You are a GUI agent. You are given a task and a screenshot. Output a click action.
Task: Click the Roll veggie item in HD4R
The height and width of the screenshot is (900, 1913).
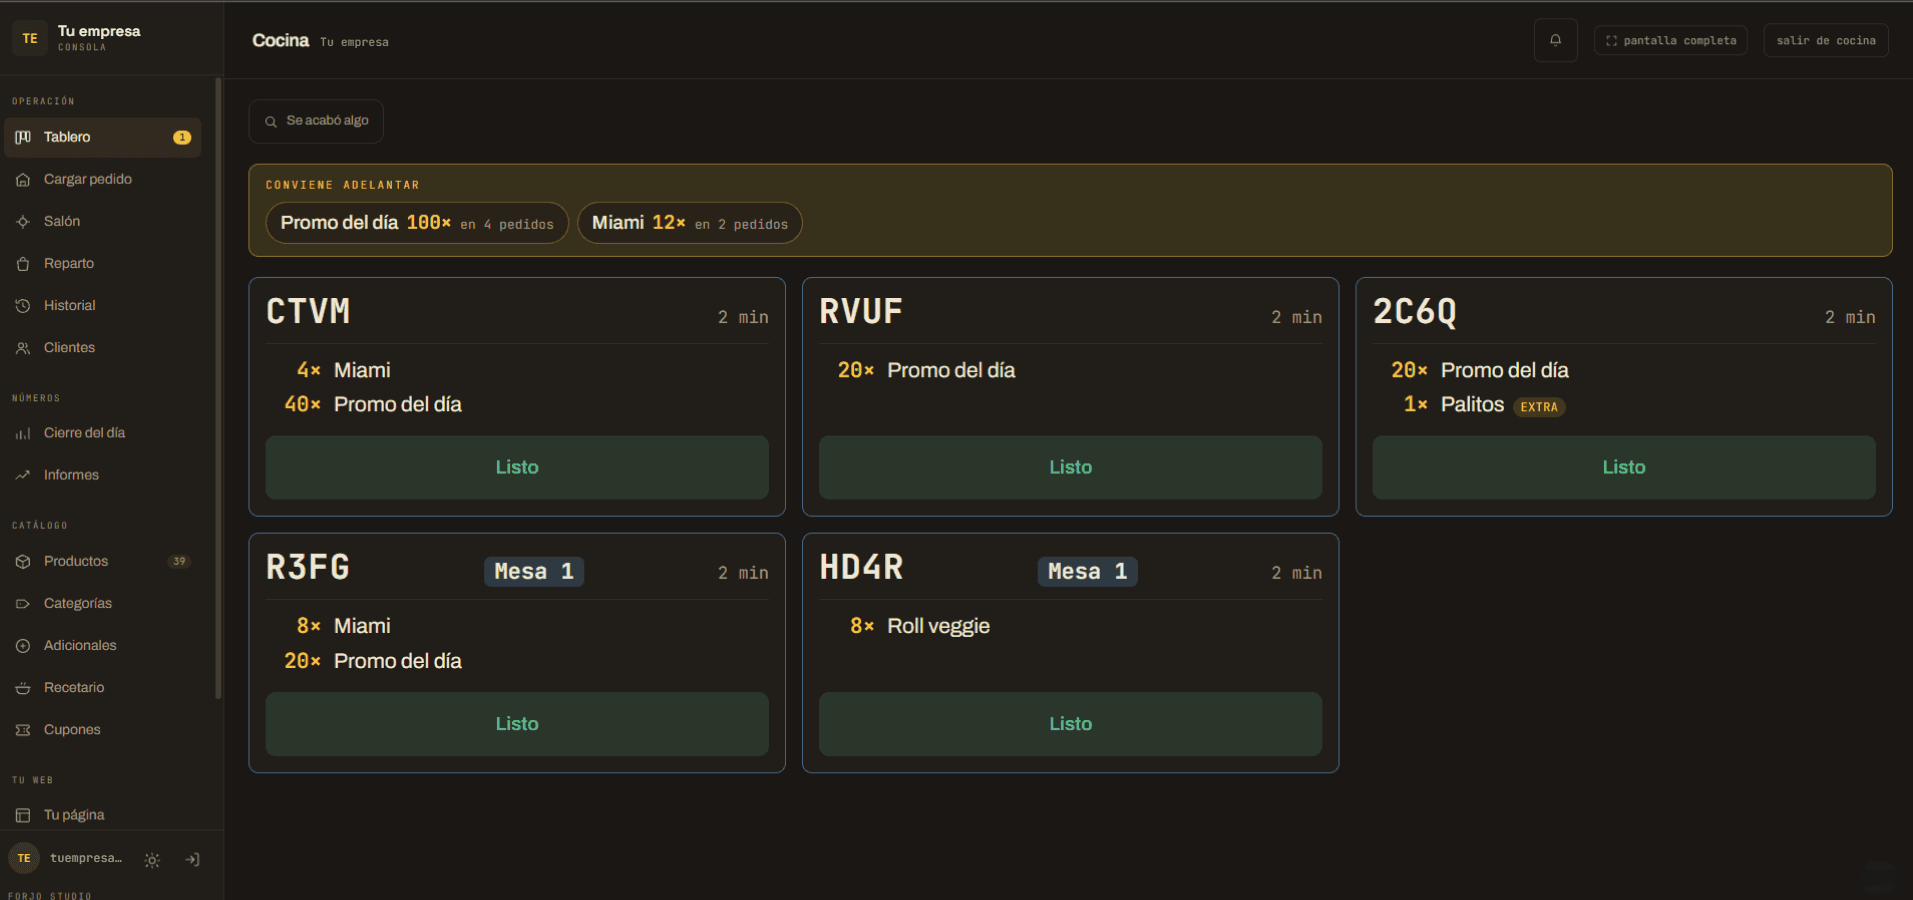pos(938,626)
